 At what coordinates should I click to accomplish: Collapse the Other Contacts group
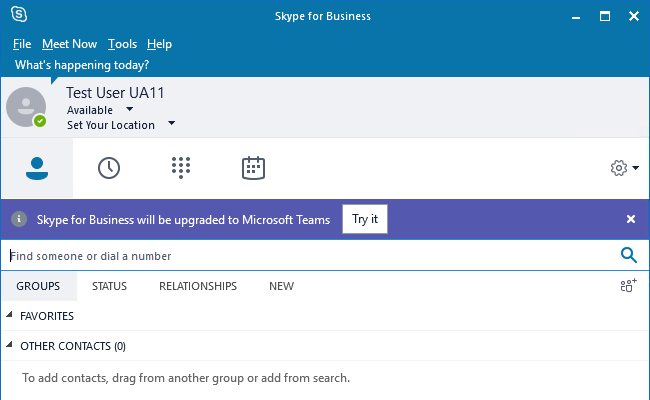coord(10,346)
